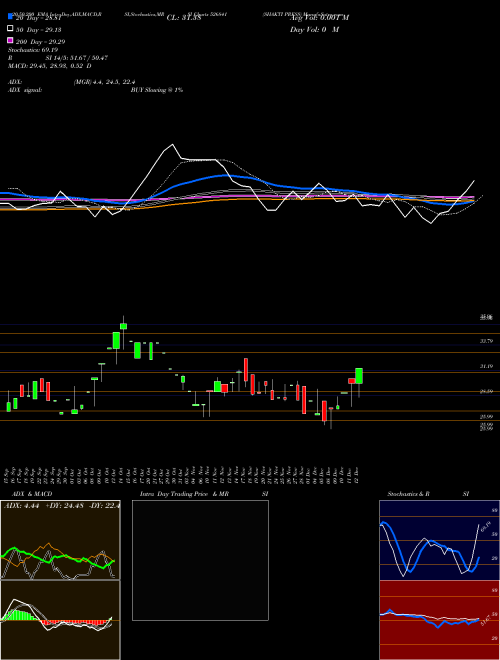Image resolution: width=500 pixels, height=660 pixels.
Task: Click the 'Intra Day Trading Price & MRSI' title
Action: (x=204, y=494)
